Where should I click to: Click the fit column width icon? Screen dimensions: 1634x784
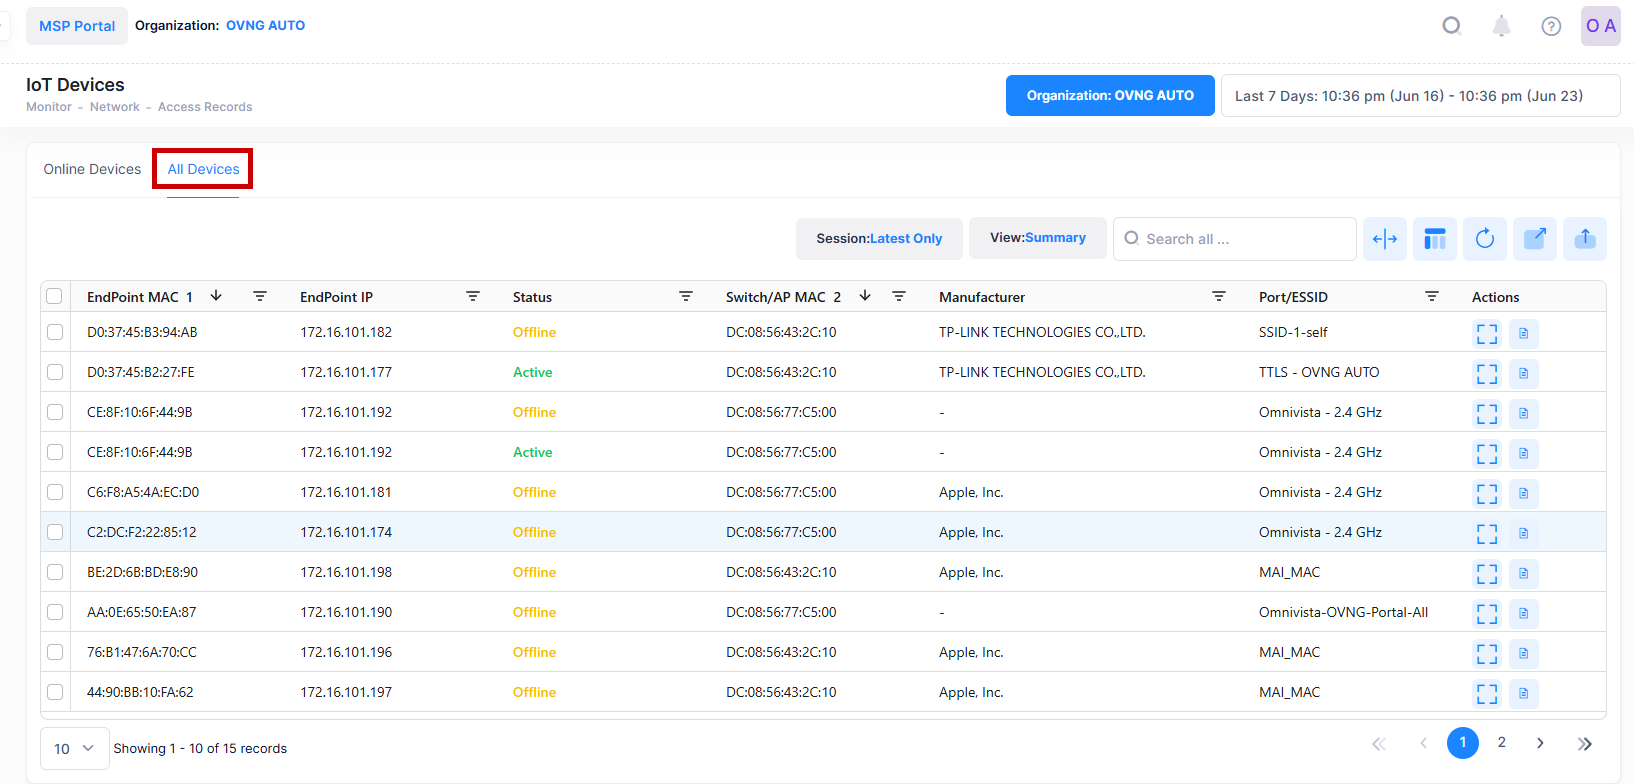coord(1384,239)
